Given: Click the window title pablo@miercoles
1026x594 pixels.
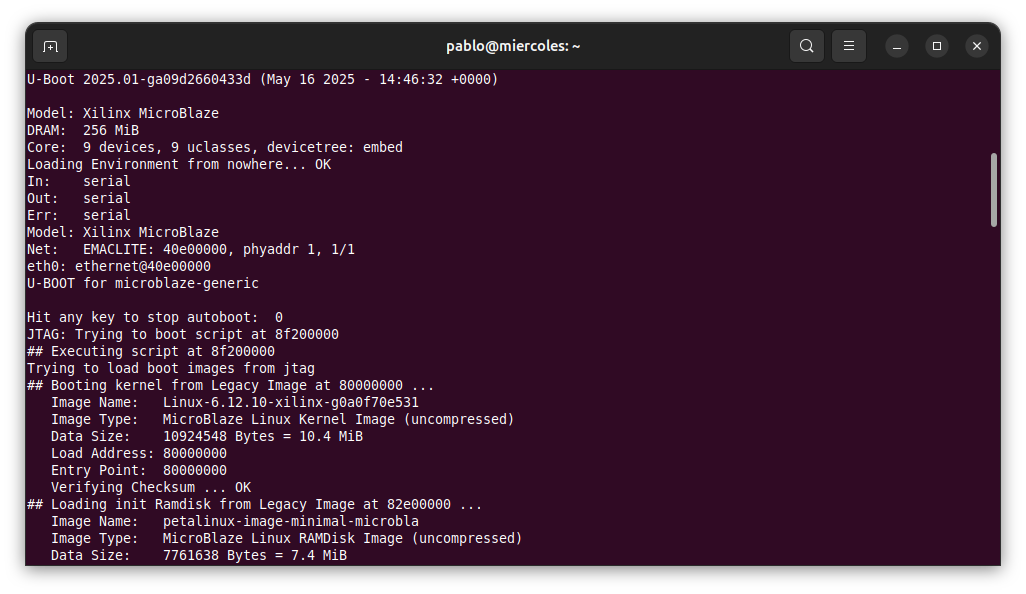Looking at the screenshot, I should (513, 46).
